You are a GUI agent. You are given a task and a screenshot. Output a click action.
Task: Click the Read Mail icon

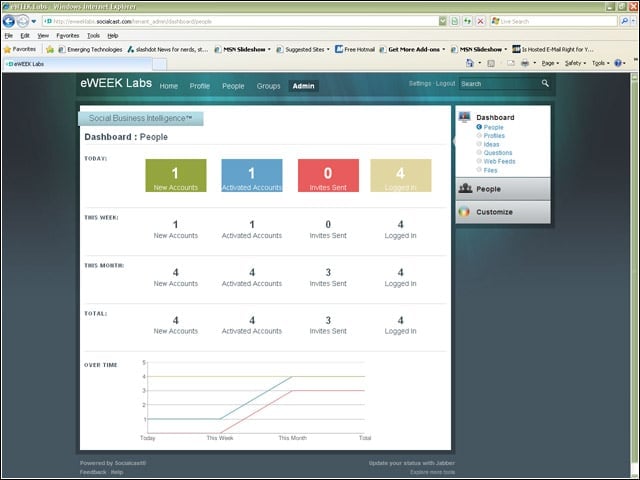[511, 63]
